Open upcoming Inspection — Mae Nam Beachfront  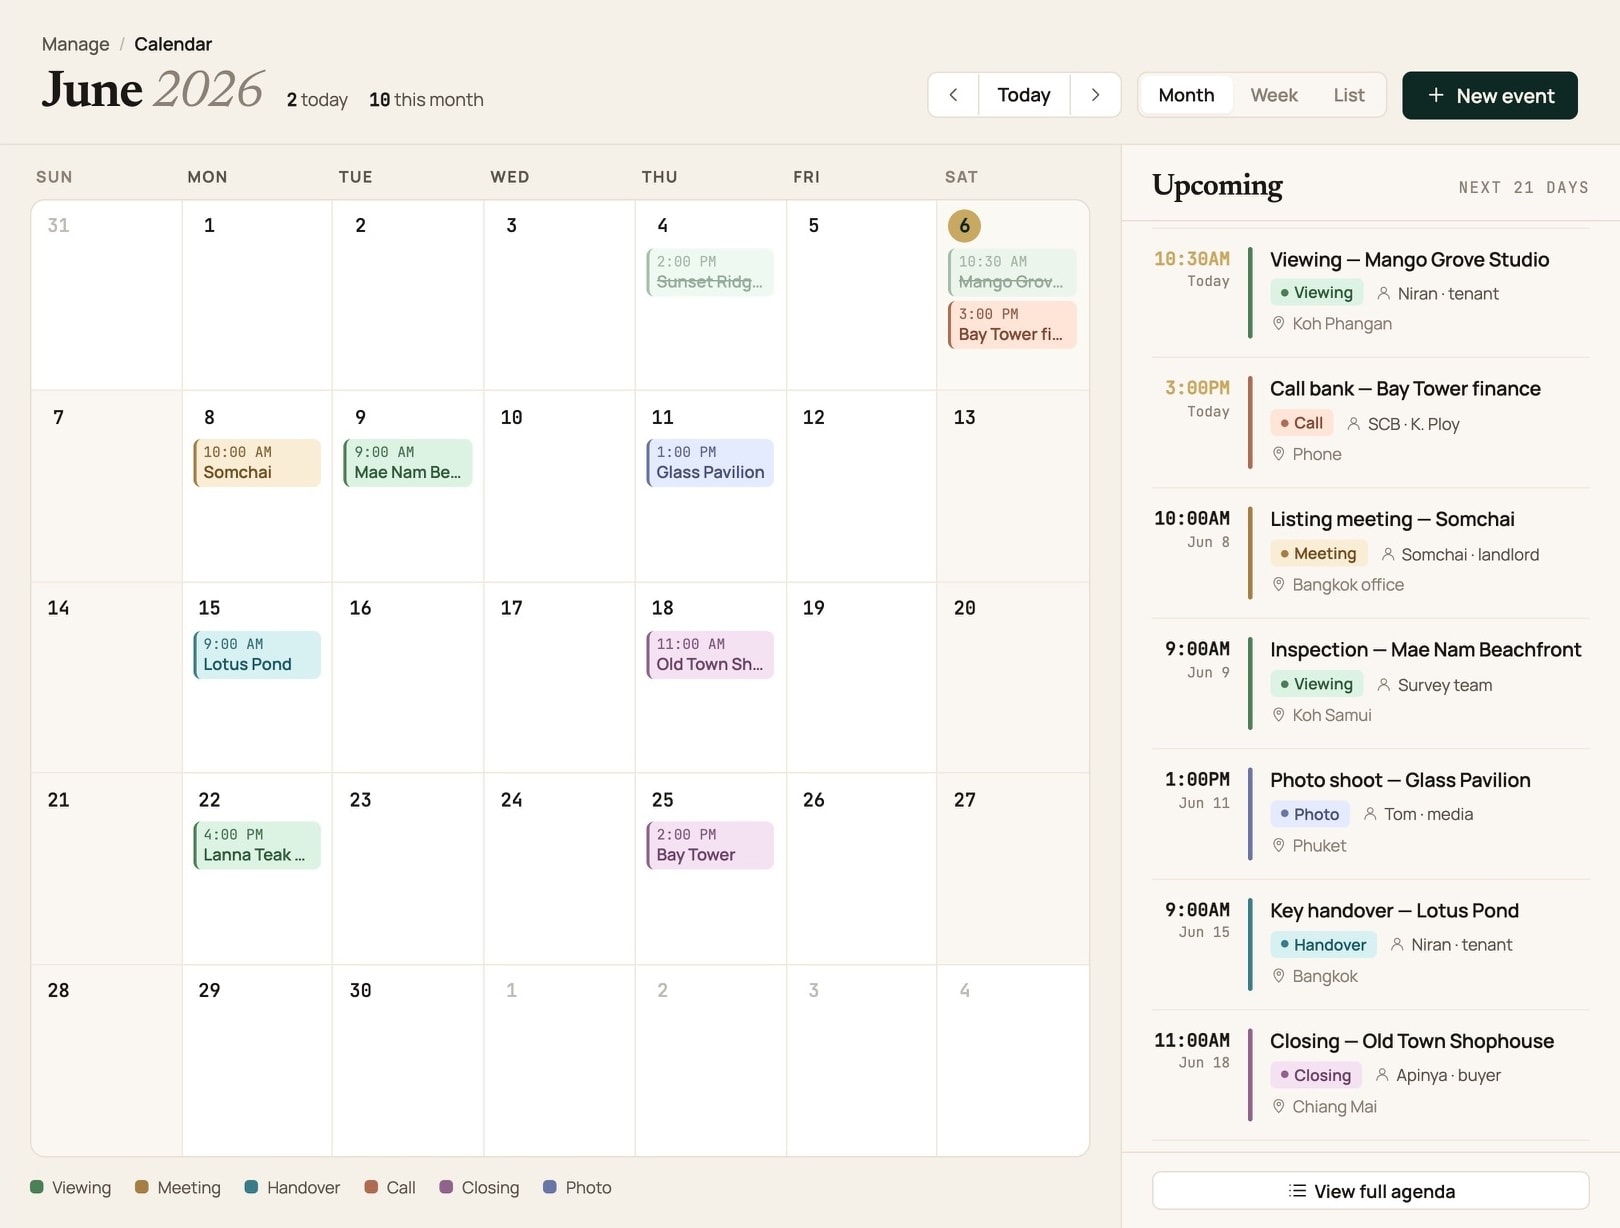(x=1425, y=649)
